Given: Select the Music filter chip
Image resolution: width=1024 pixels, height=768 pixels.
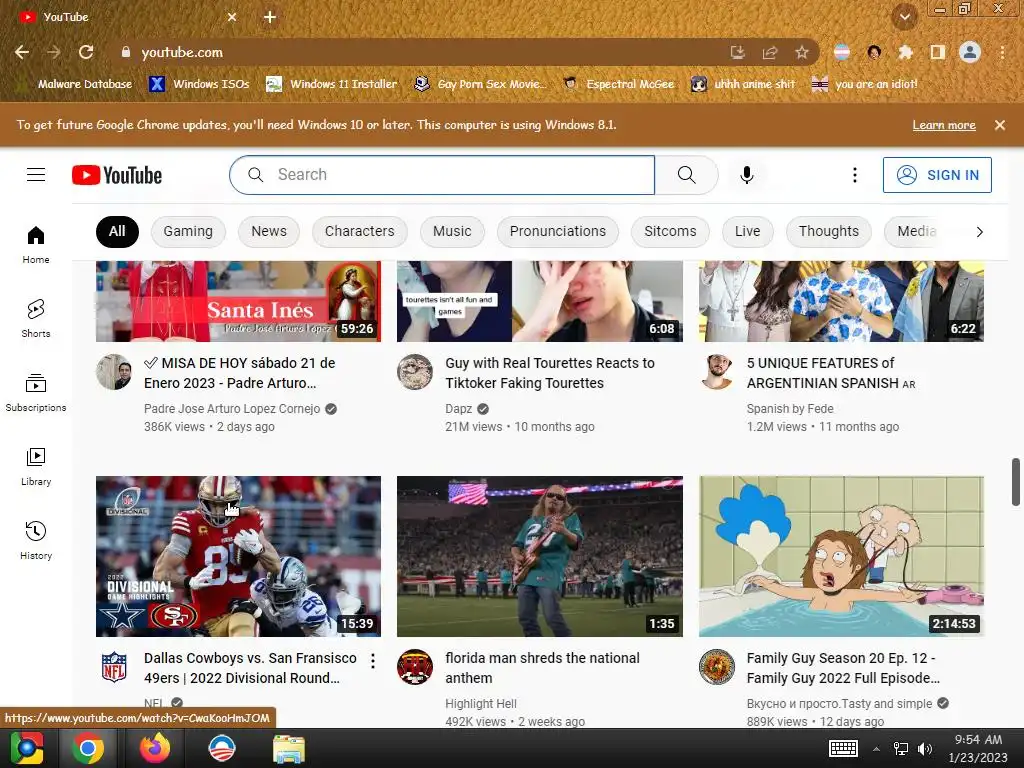Looking at the screenshot, I should [452, 232].
